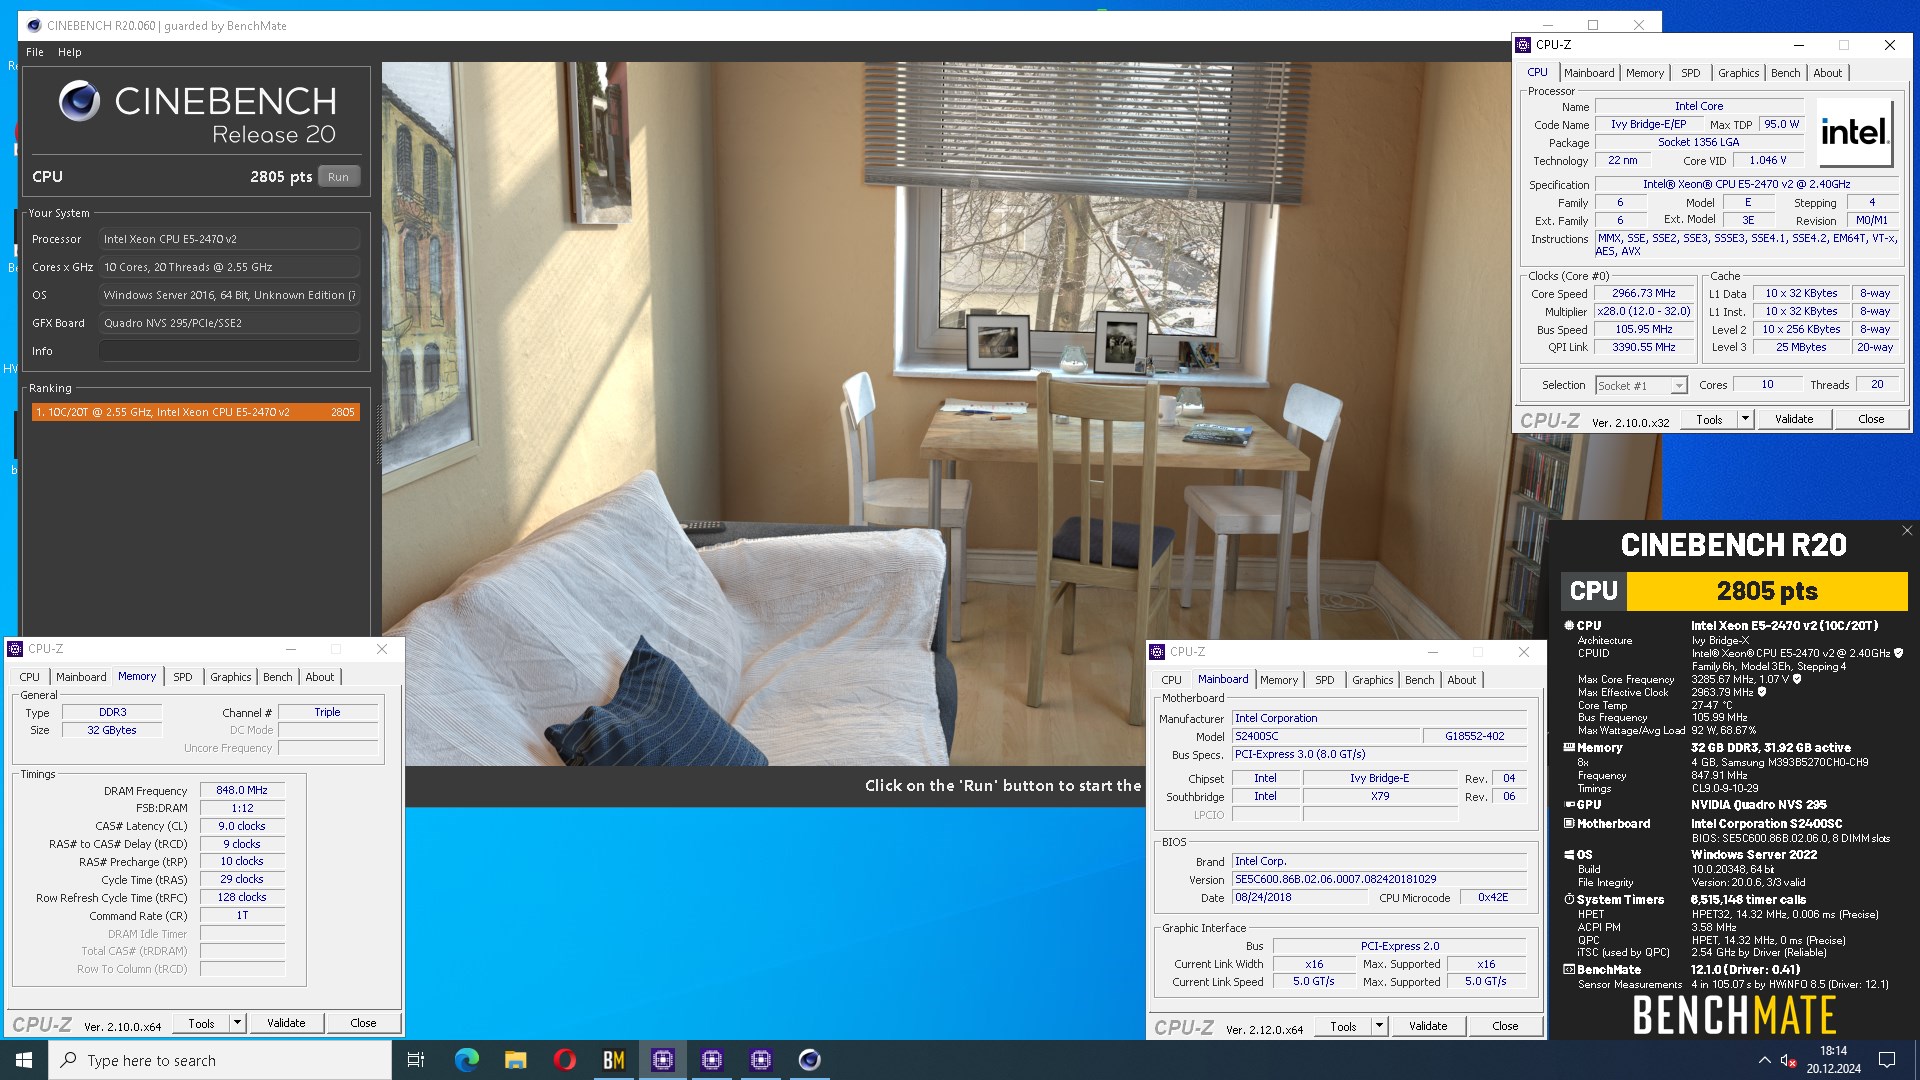The height and width of the screenshot is (1080, 1920).
Task: Expand Tools dropdown arrow in top-right CPU-Z window
Action: (x=1745, y=420)
